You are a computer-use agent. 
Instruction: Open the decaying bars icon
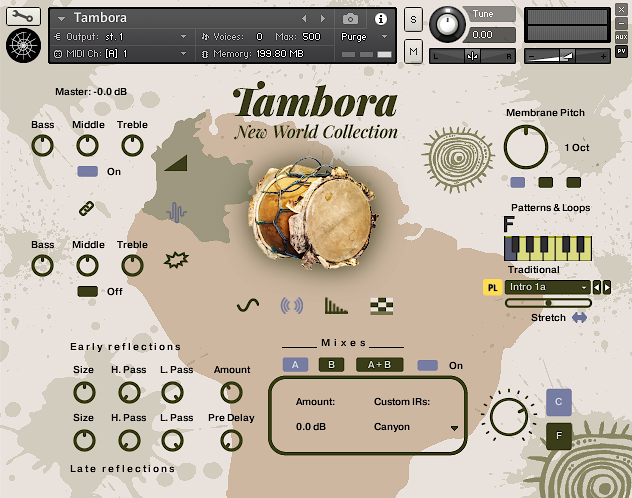336,306
